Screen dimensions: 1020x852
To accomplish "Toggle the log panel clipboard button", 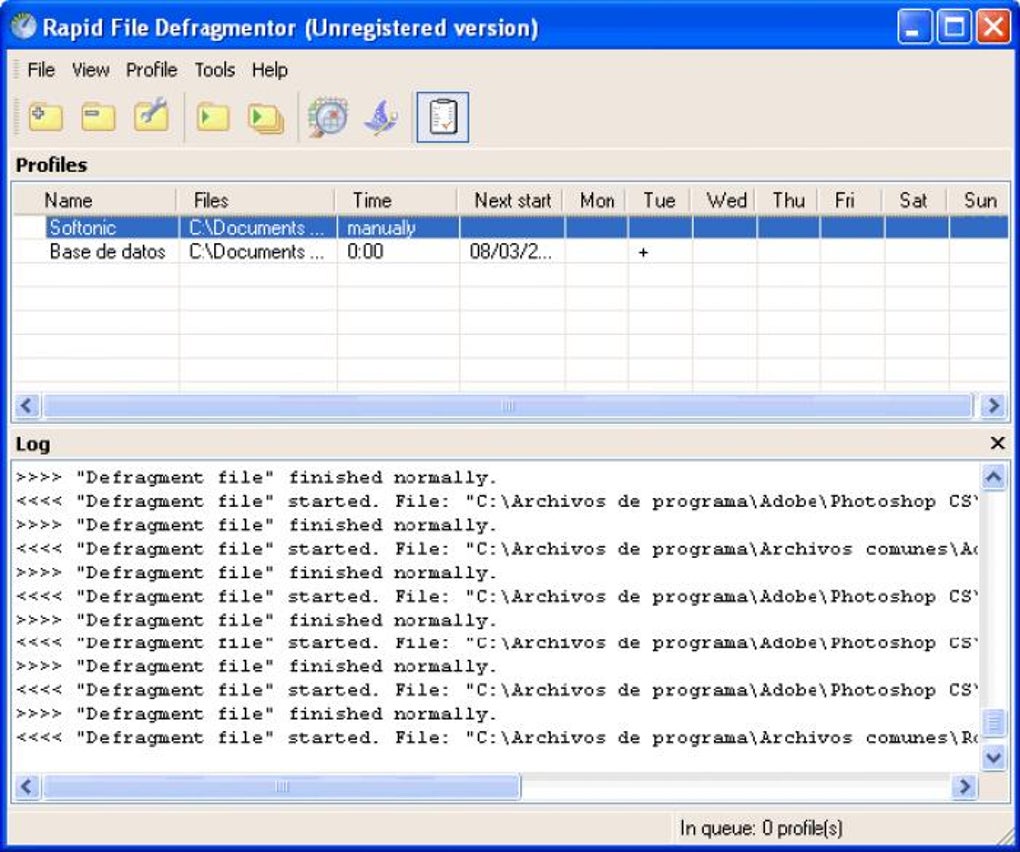I will 441,115.
